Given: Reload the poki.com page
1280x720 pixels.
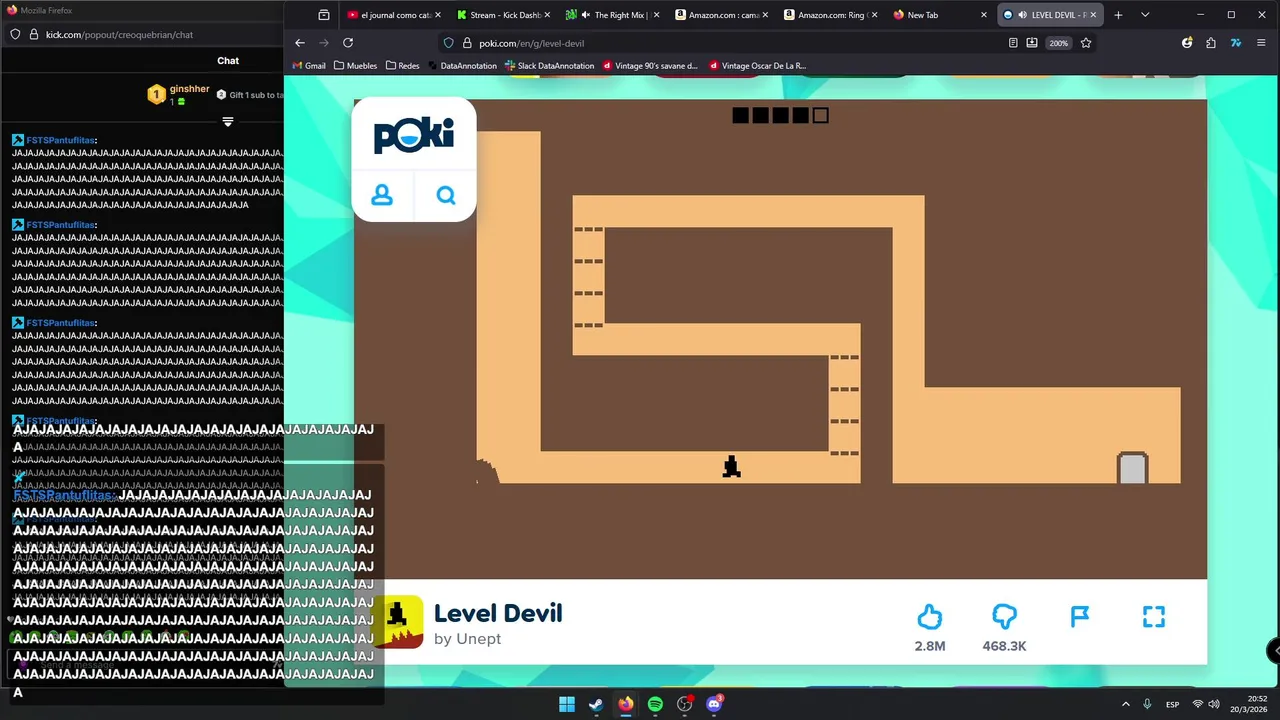Looking at the screenshot, I should (348, 43).
